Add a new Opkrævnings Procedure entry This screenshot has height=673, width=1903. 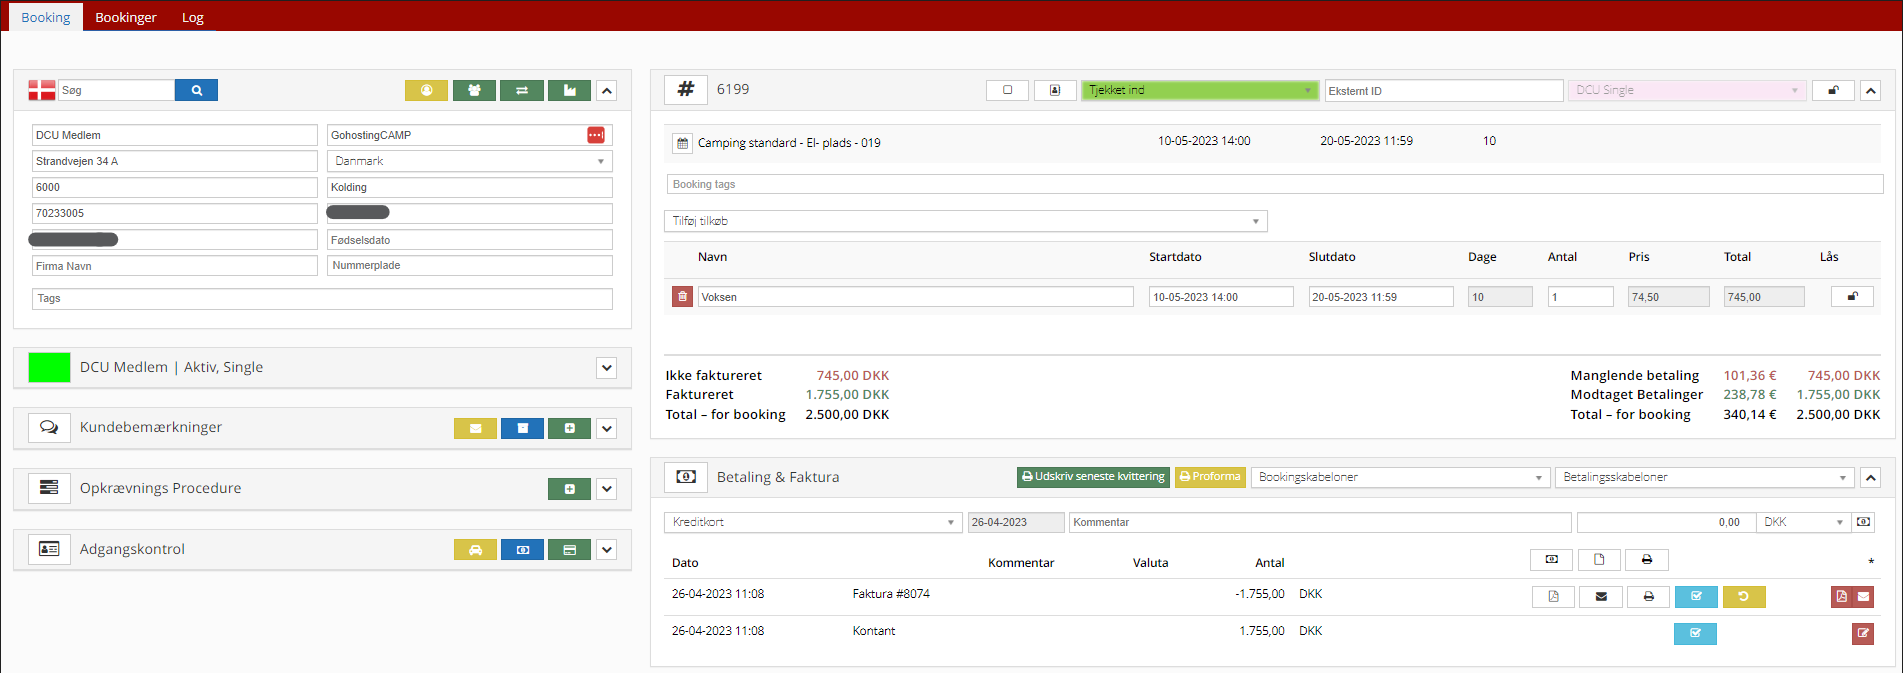pos(569,489)
